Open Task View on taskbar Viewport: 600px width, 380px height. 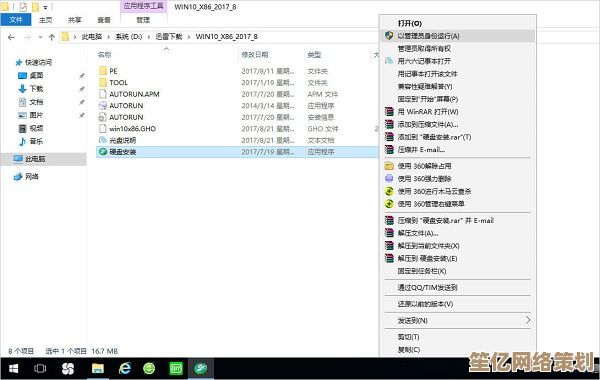click(x=40, y=369)
